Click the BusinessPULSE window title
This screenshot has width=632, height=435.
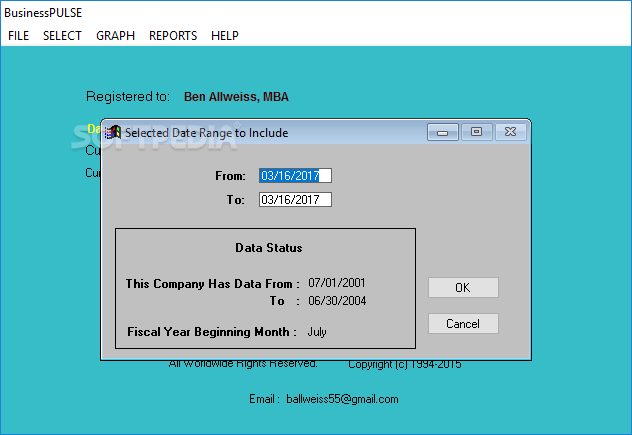point(43,13)
